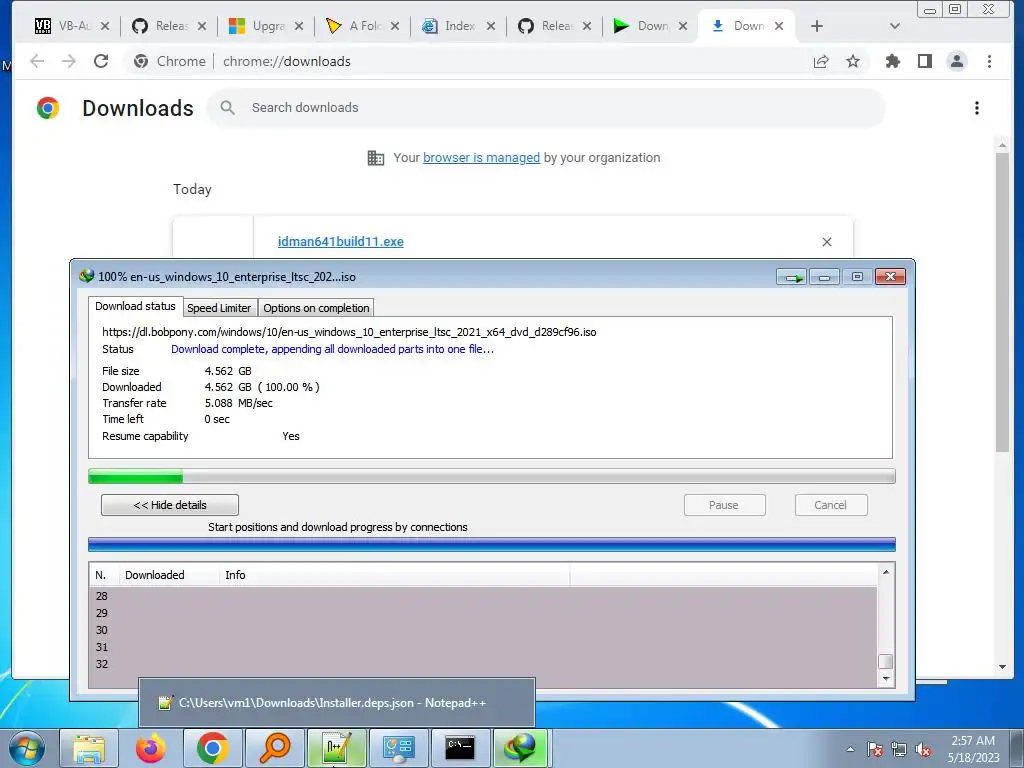This screenshot has width=1024, height=768.
Task: Open a new Chrome tab
Action: pyautogui.click(x=816, y=26)
